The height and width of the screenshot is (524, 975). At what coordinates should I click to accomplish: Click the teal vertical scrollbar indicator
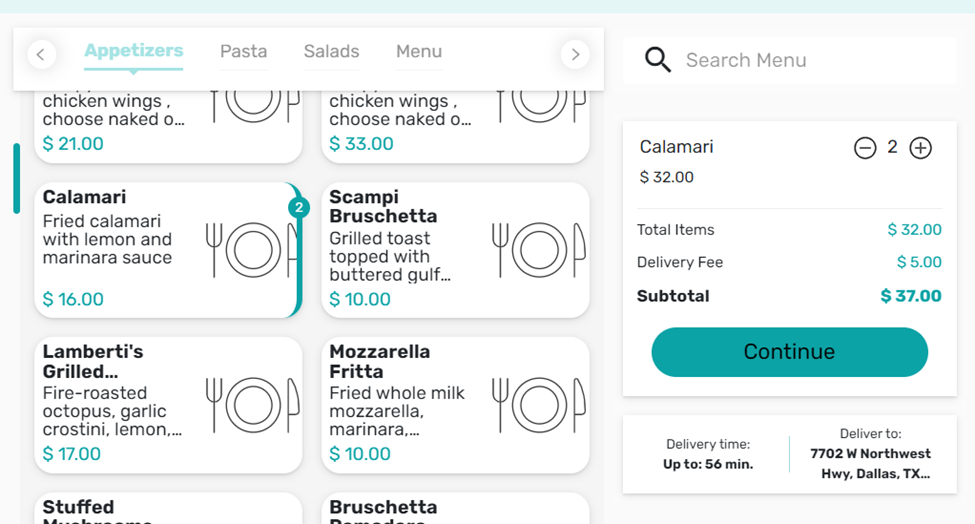pyautogui.click(x=16, y=178)
